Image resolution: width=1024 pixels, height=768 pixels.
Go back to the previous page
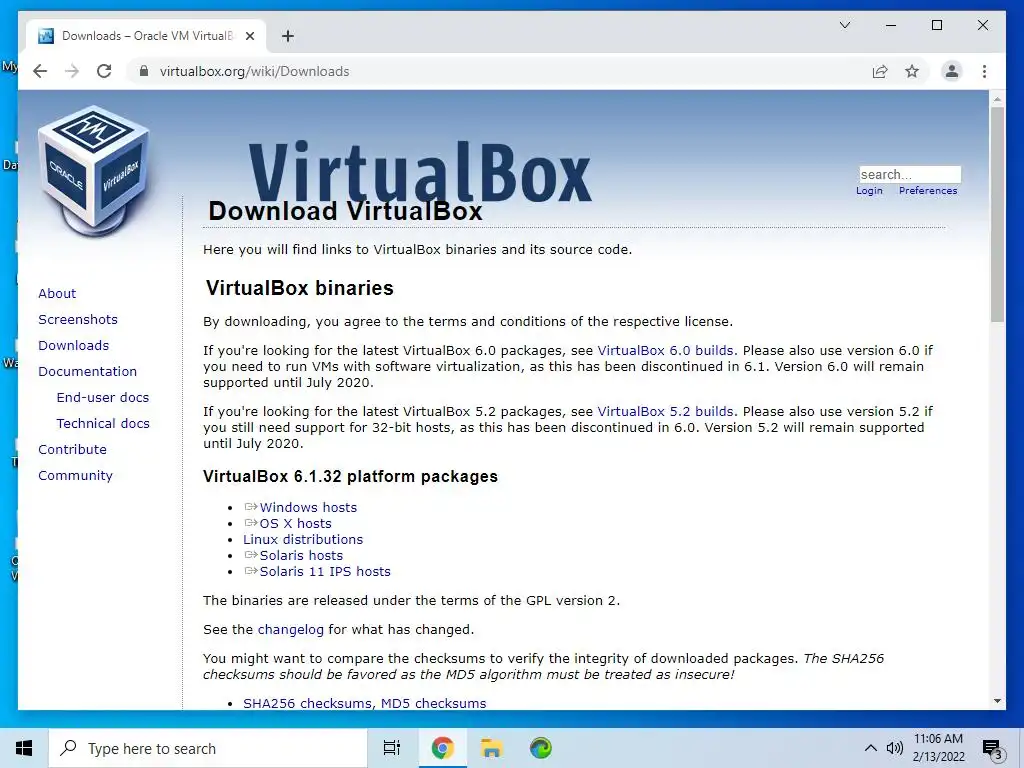[x=40, y=71]
